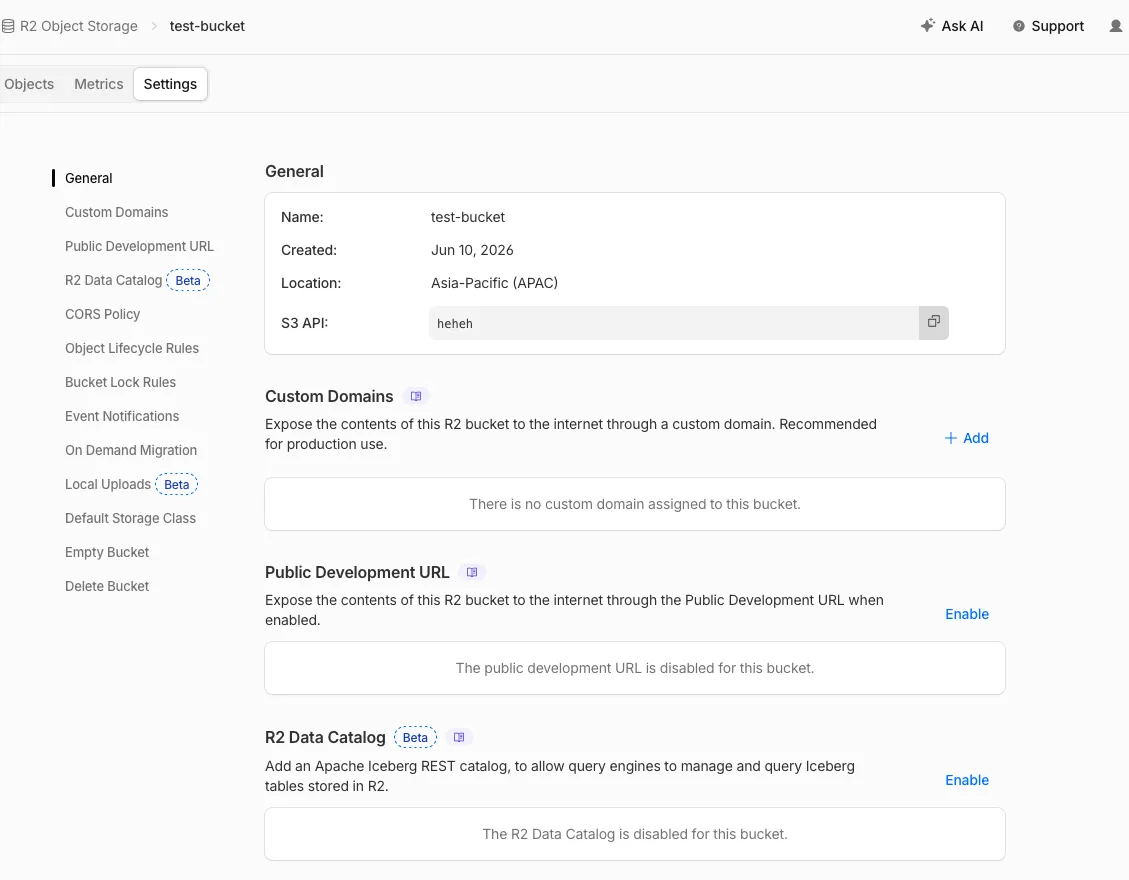Click the Apache Iceberg REST catalog description
The image size is (1129, 880).
coord(559,776)
